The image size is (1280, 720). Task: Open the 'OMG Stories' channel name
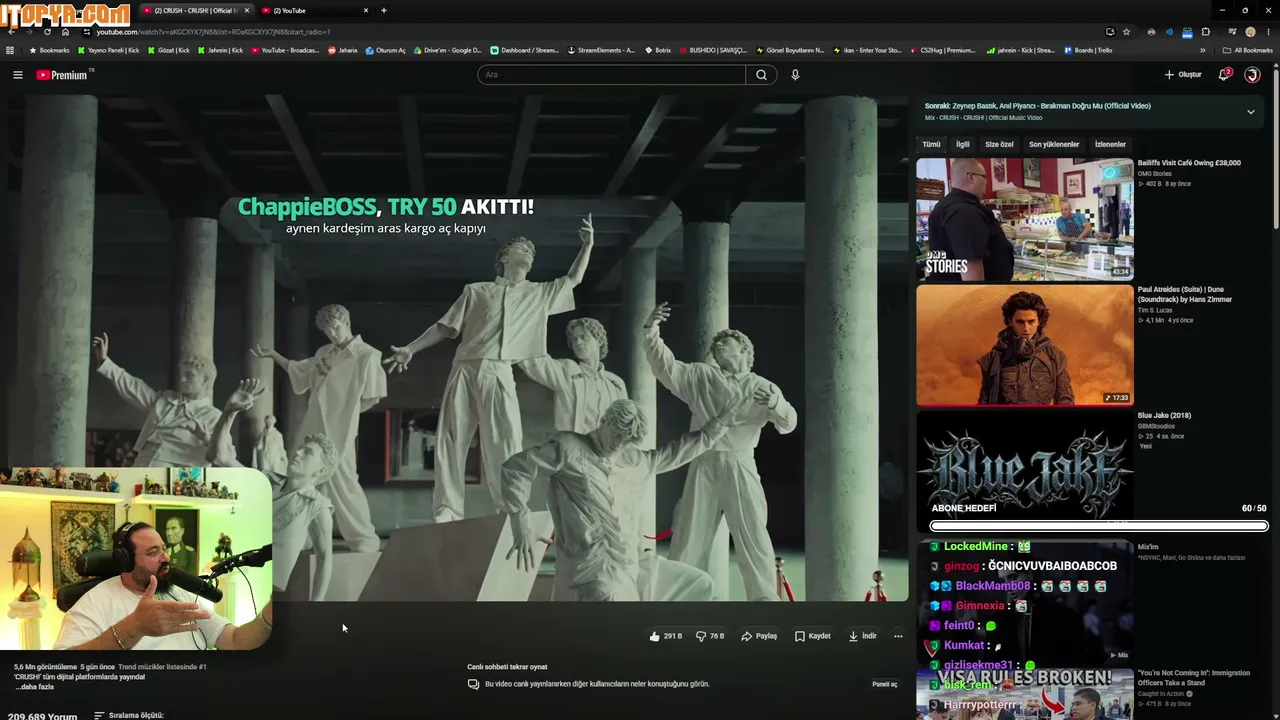pyautogui.click(x=1155, y=174)
